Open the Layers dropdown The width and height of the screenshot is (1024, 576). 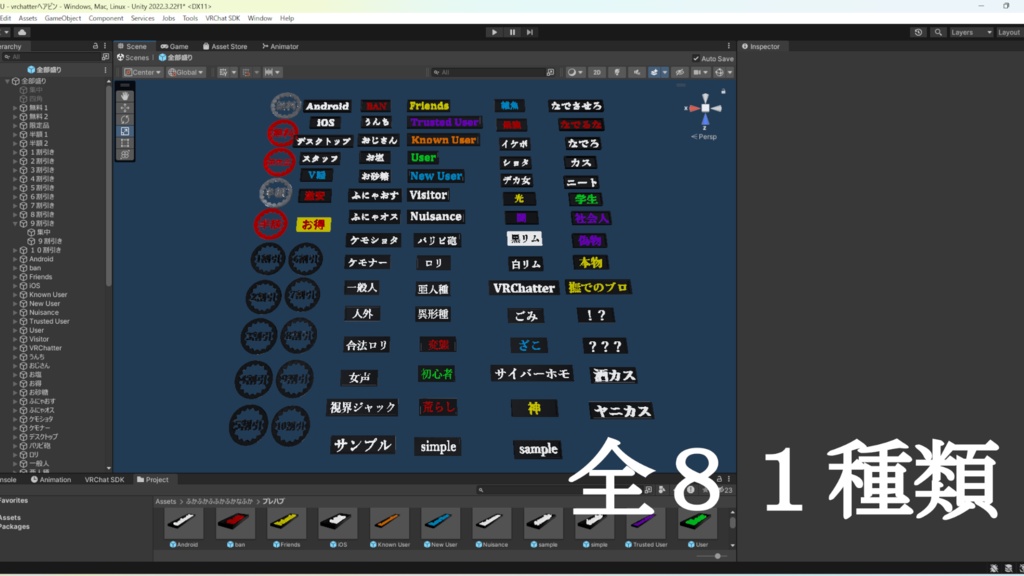[970, 32]
